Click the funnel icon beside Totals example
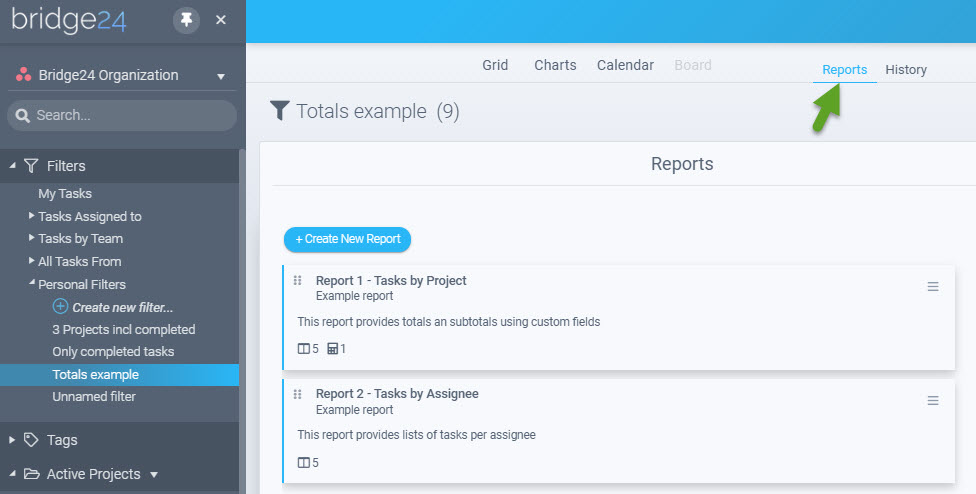The image size is (976, 494). pos(279,111)
